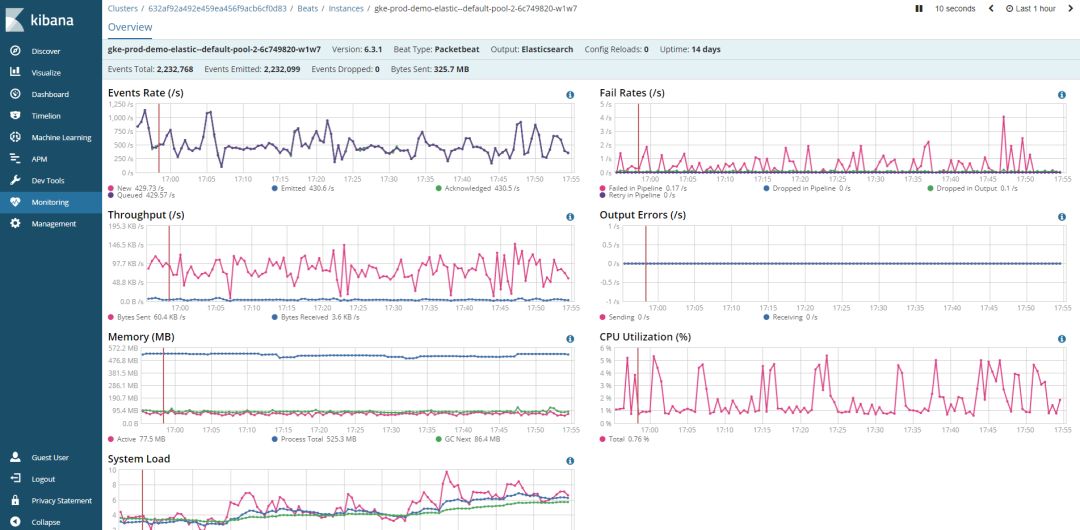Click Events Total value 2,232,768
The height and width of the screenshot is (530, 1080).
(175, 69)
